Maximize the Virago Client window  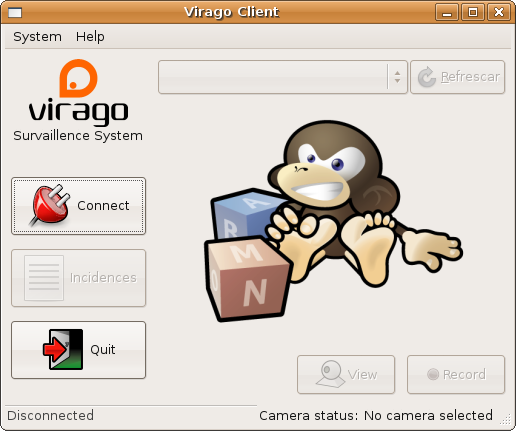point(473,13)
